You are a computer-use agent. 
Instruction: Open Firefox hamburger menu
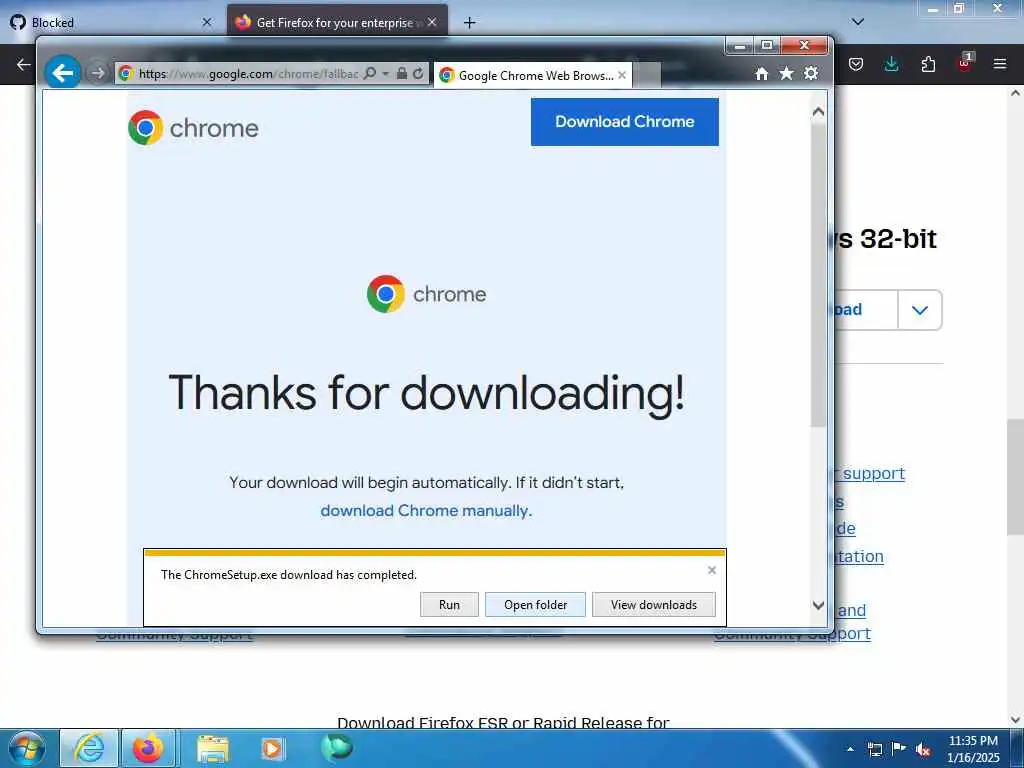point(1000,64)
